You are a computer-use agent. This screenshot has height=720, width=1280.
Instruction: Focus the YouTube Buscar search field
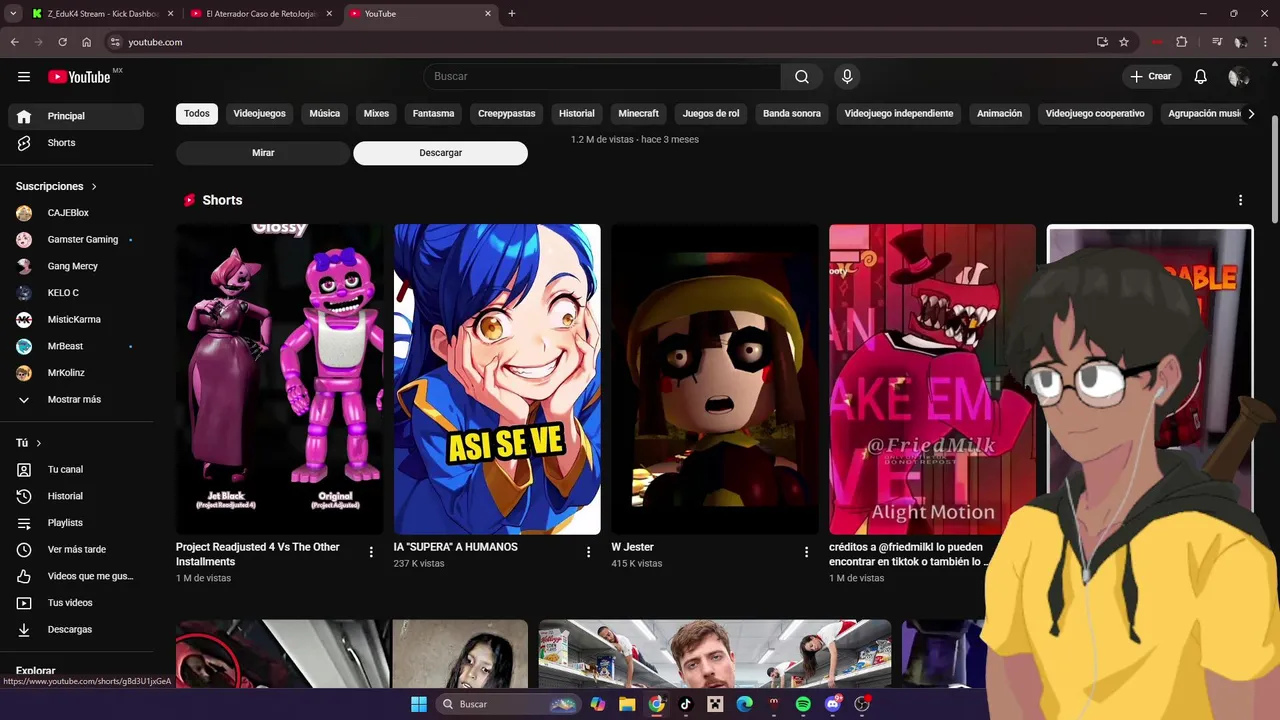[603, 77]
